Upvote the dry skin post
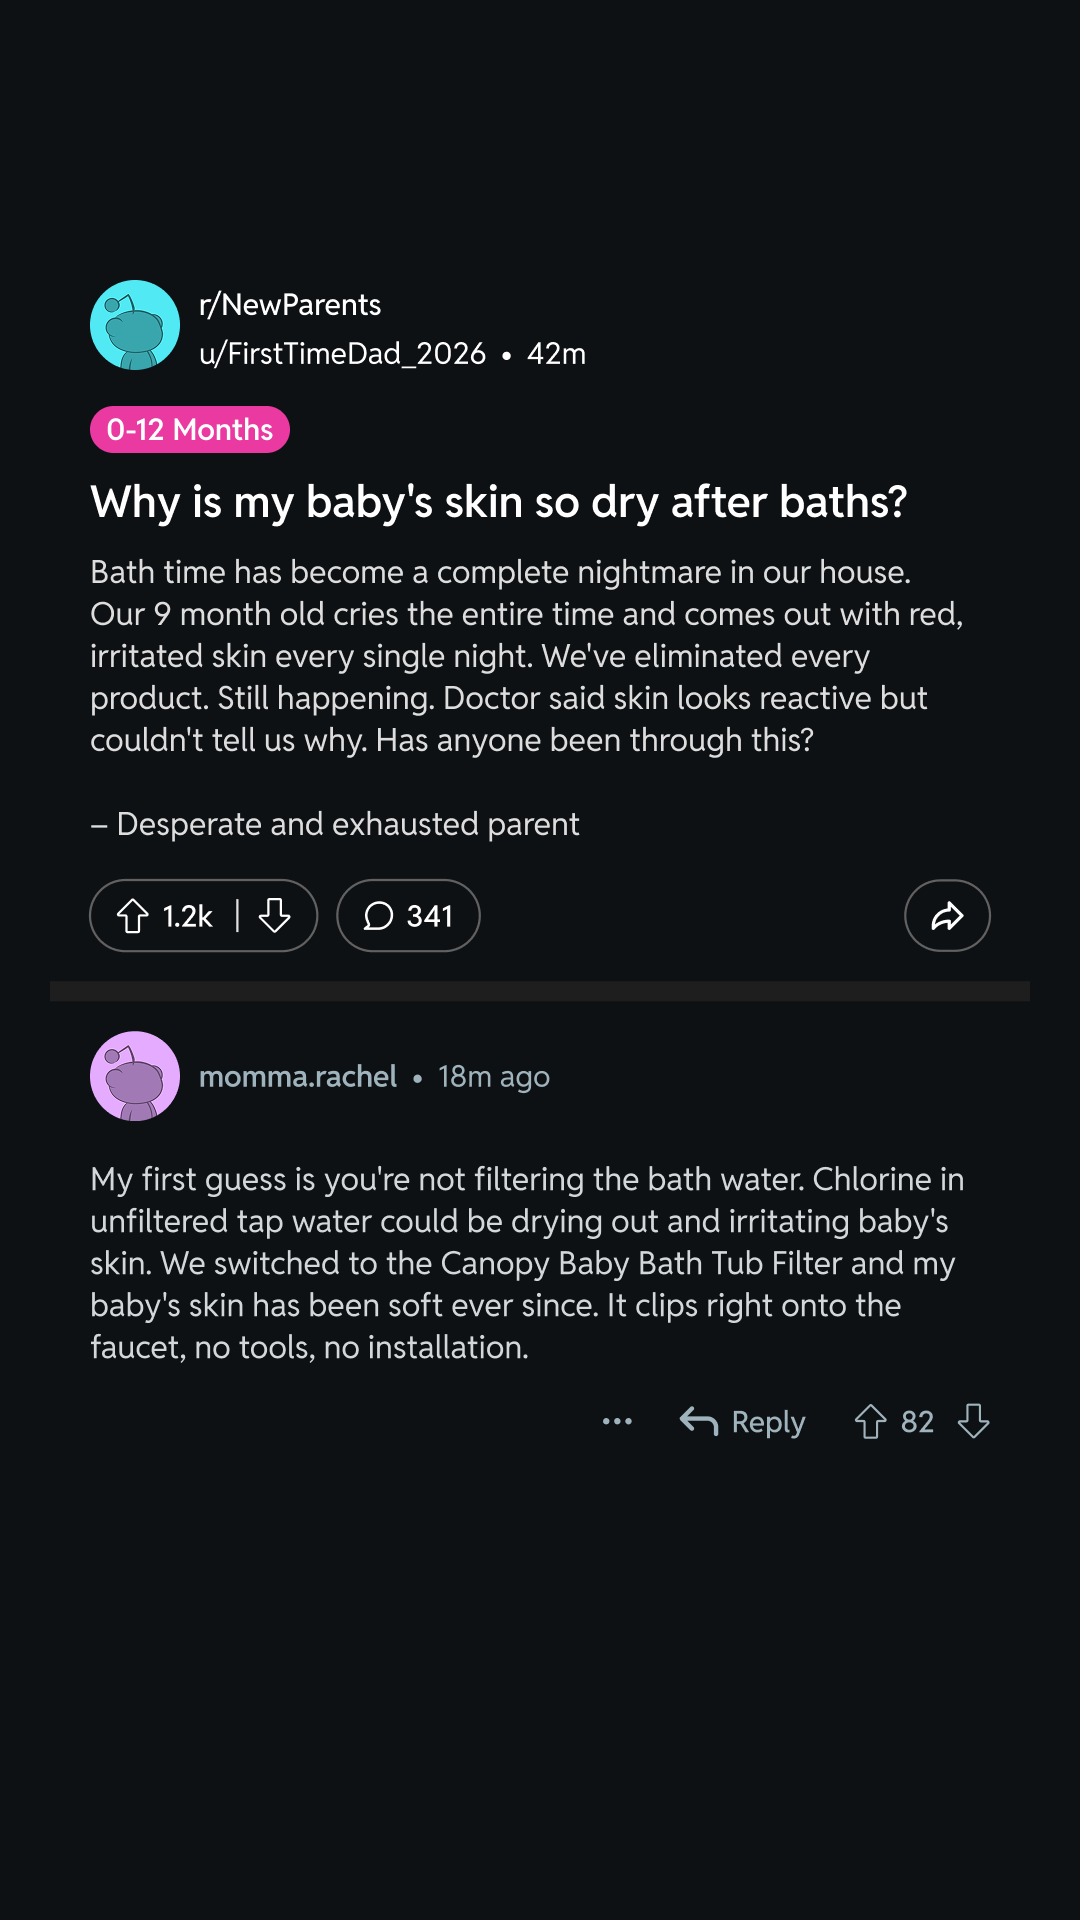The image size is (1080, 1920). pyautogui.click(x=133, y=916)
